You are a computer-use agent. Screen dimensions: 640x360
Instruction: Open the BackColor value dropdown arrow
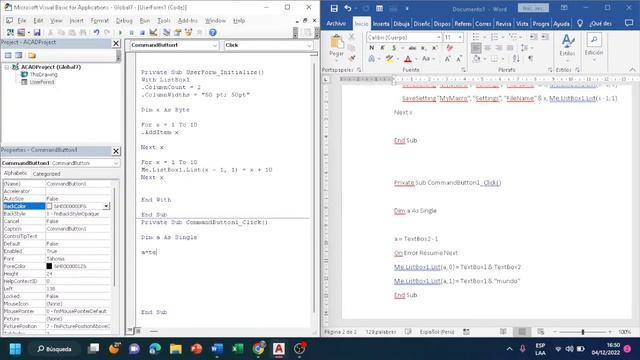click(106, 206)
